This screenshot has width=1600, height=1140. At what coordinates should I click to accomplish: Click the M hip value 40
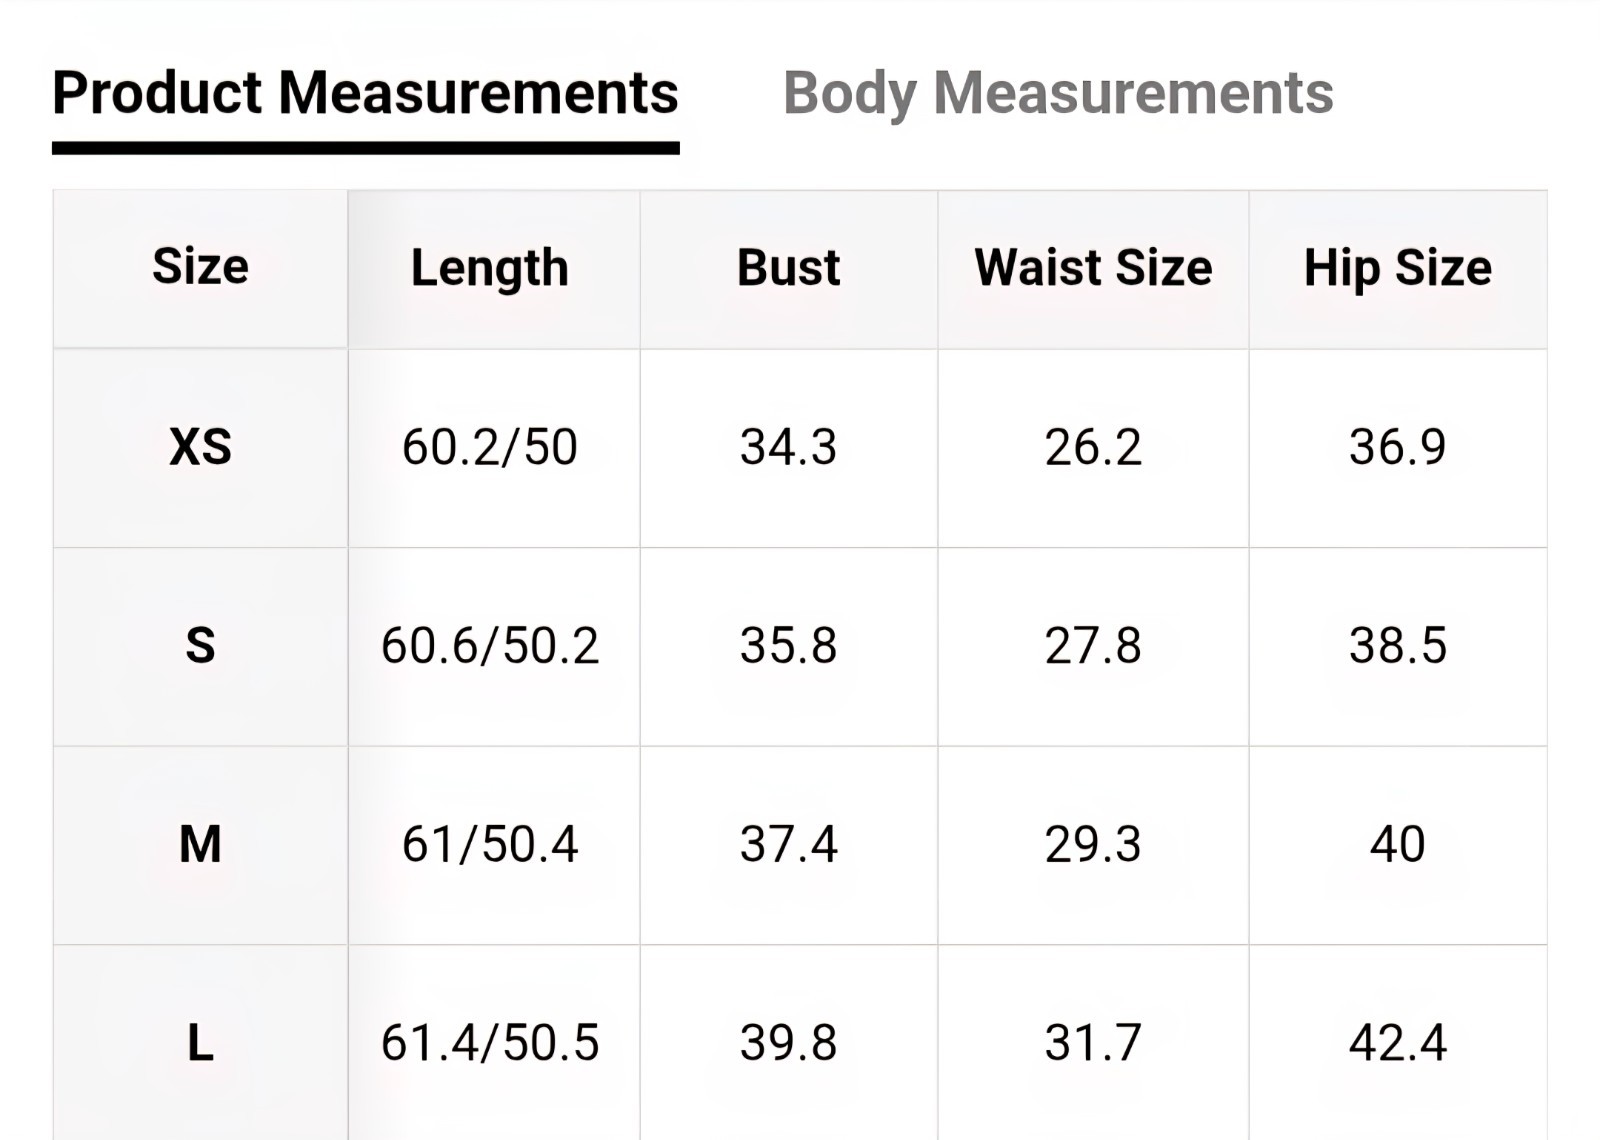(1398, 845)
